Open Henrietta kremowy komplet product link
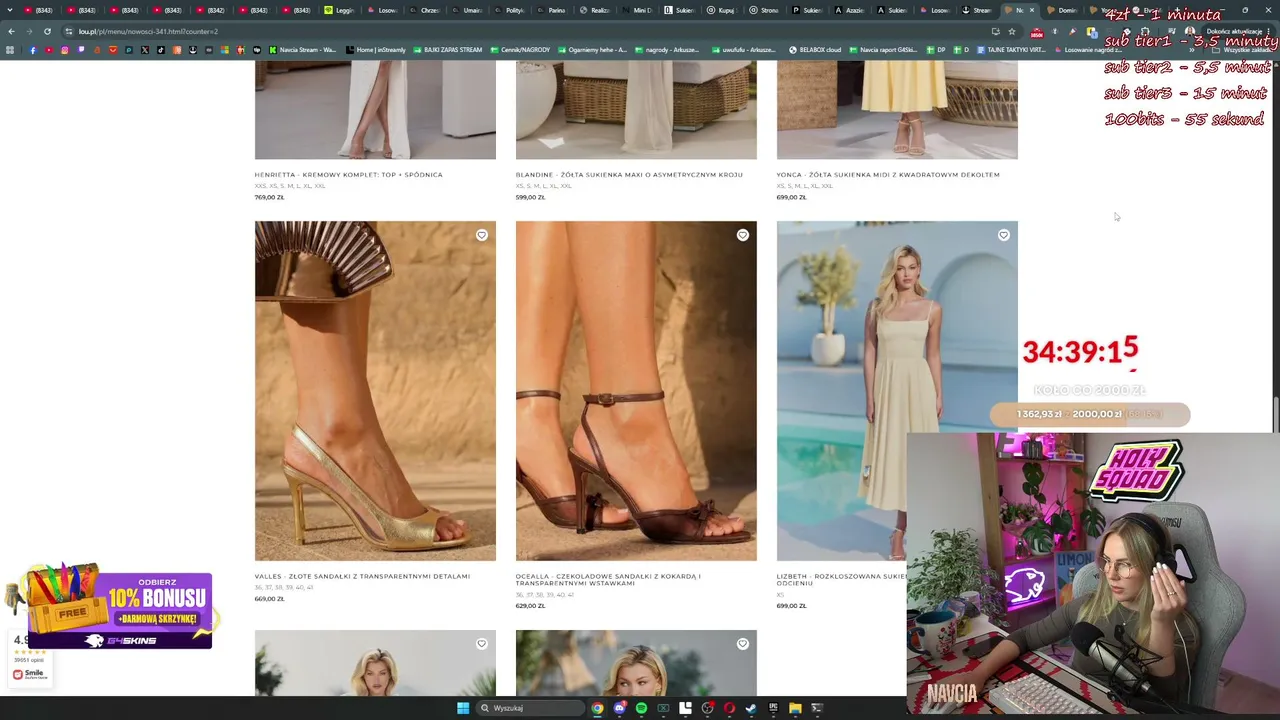The image size is (1280, 720). point(348,174)
